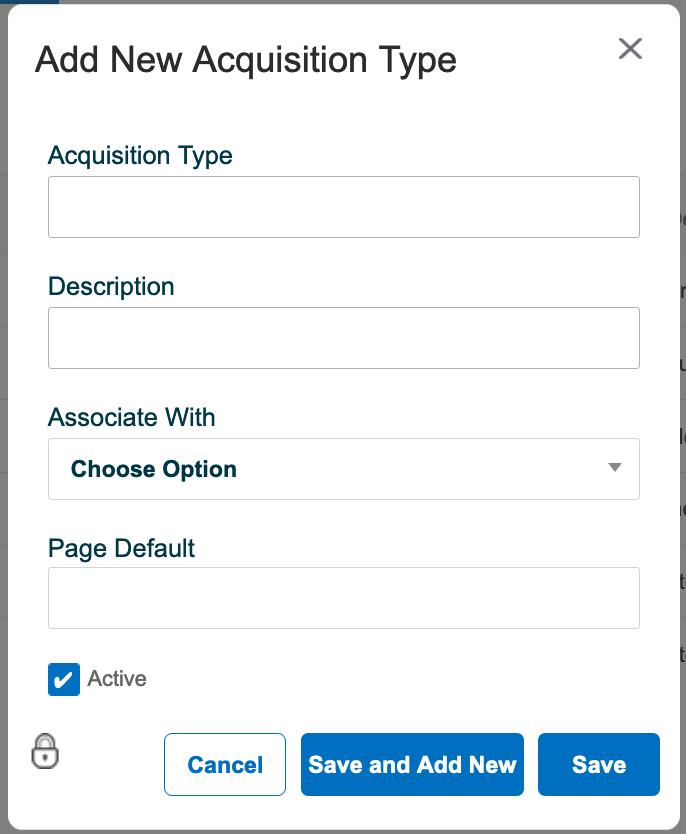Click the padlock icon near Cancel
Viewport: 686px width, 834px height.
[45, 751]
